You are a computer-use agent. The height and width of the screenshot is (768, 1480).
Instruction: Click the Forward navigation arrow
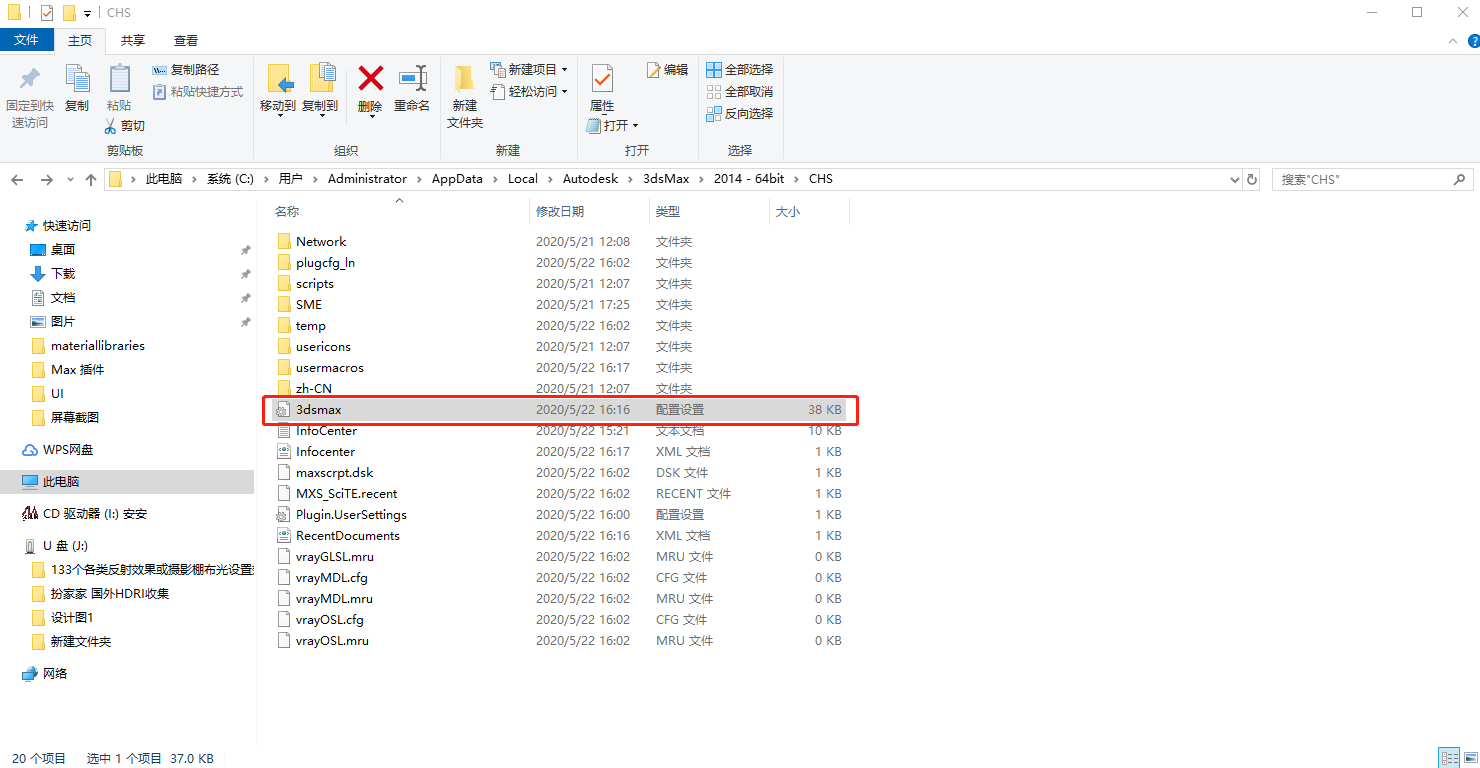(x=46, y=180)
